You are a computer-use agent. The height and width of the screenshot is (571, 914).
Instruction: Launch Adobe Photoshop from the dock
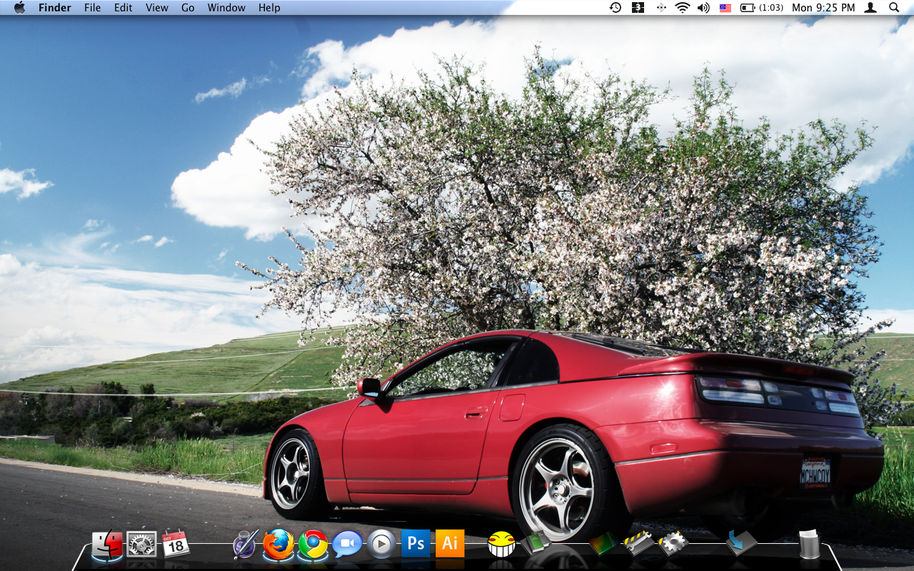point(415,543)
